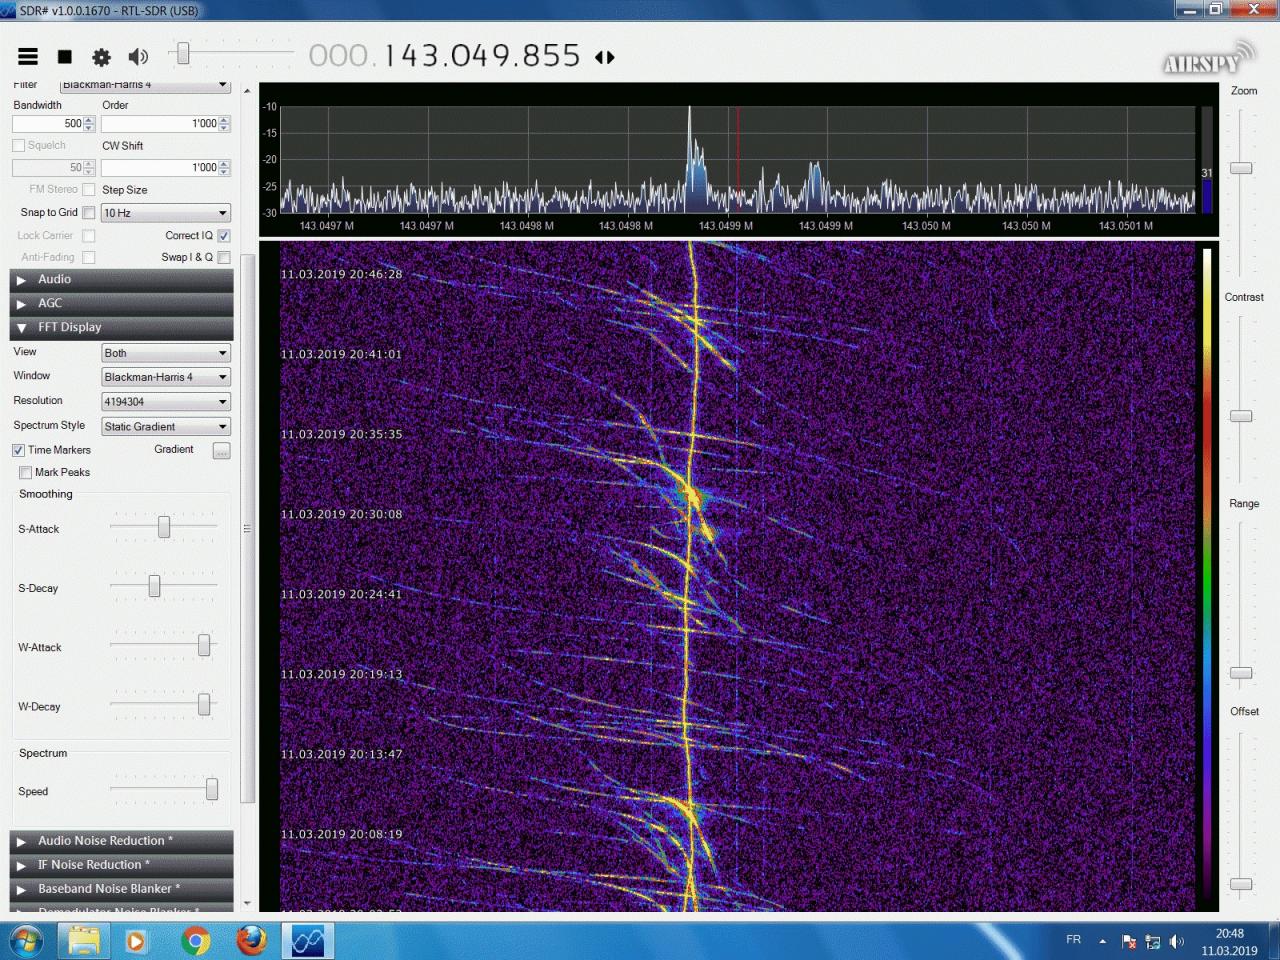Click the 20:30:08 waterfall time marker
The width and height of the screenshot is (1280, 960).
(x=341, y=515)
